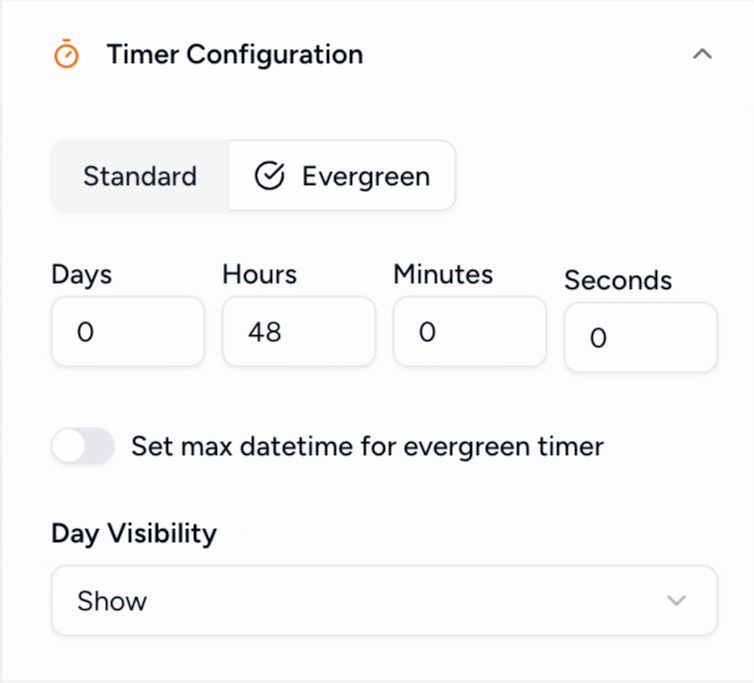The width and height of the screenshot is (754, 683).
Task: Click the Hours label text
Action: [x=259, y=274]
